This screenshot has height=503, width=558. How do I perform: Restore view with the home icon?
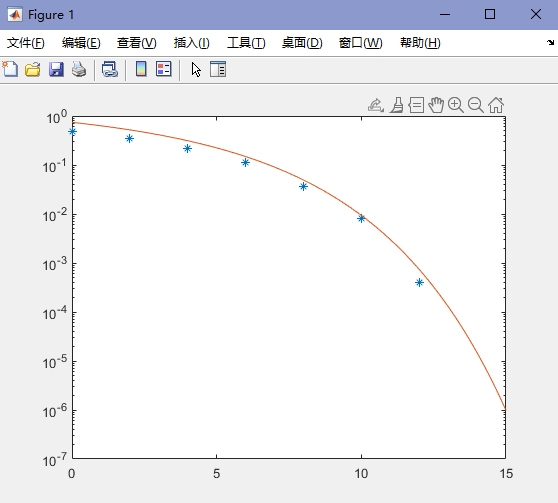click(x=496, y=105)
